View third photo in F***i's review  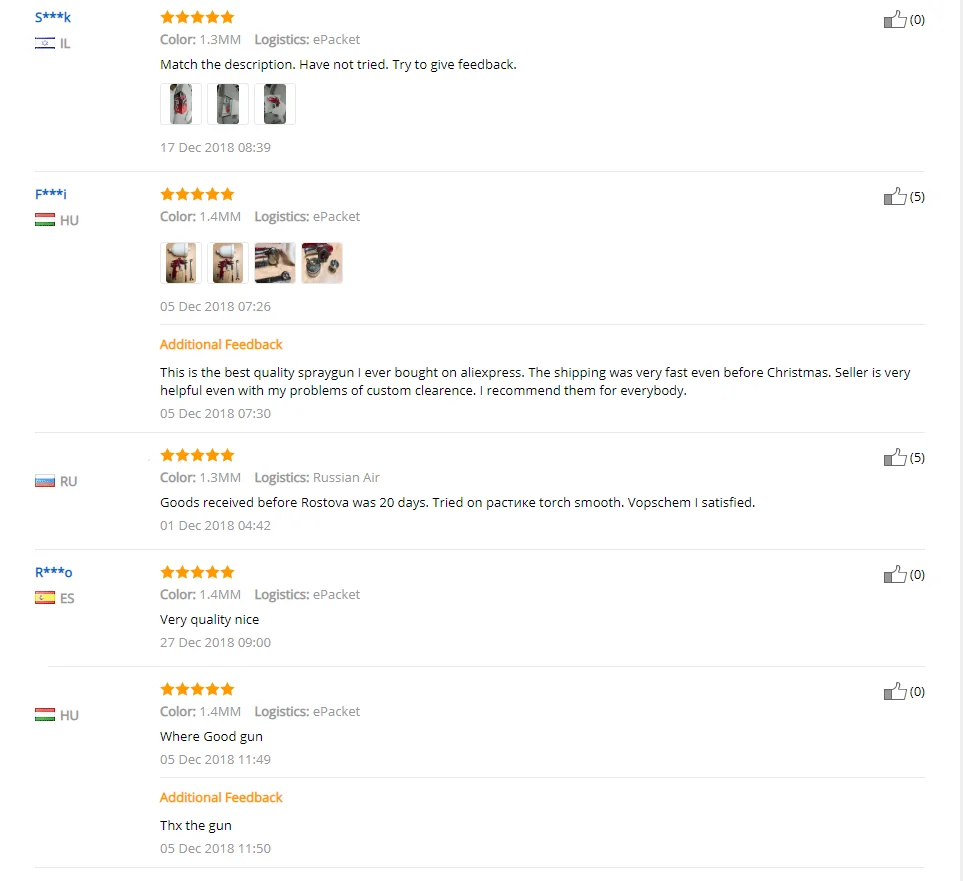[x=275, y=263]
